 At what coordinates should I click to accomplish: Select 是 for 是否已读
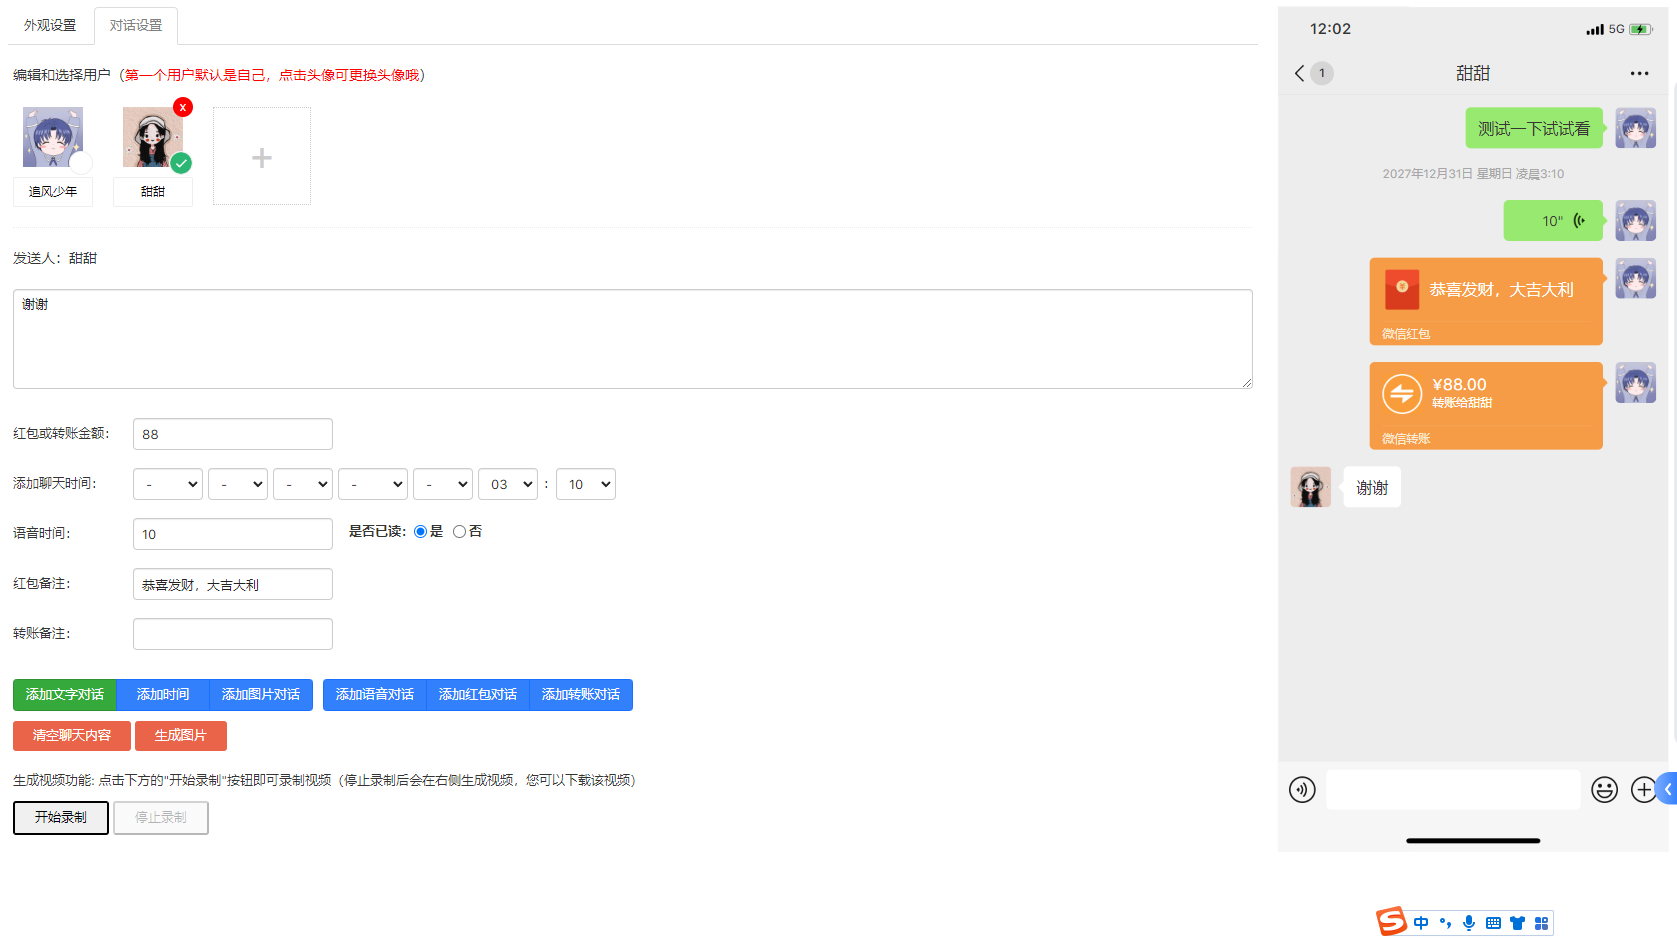pos(420,531)
